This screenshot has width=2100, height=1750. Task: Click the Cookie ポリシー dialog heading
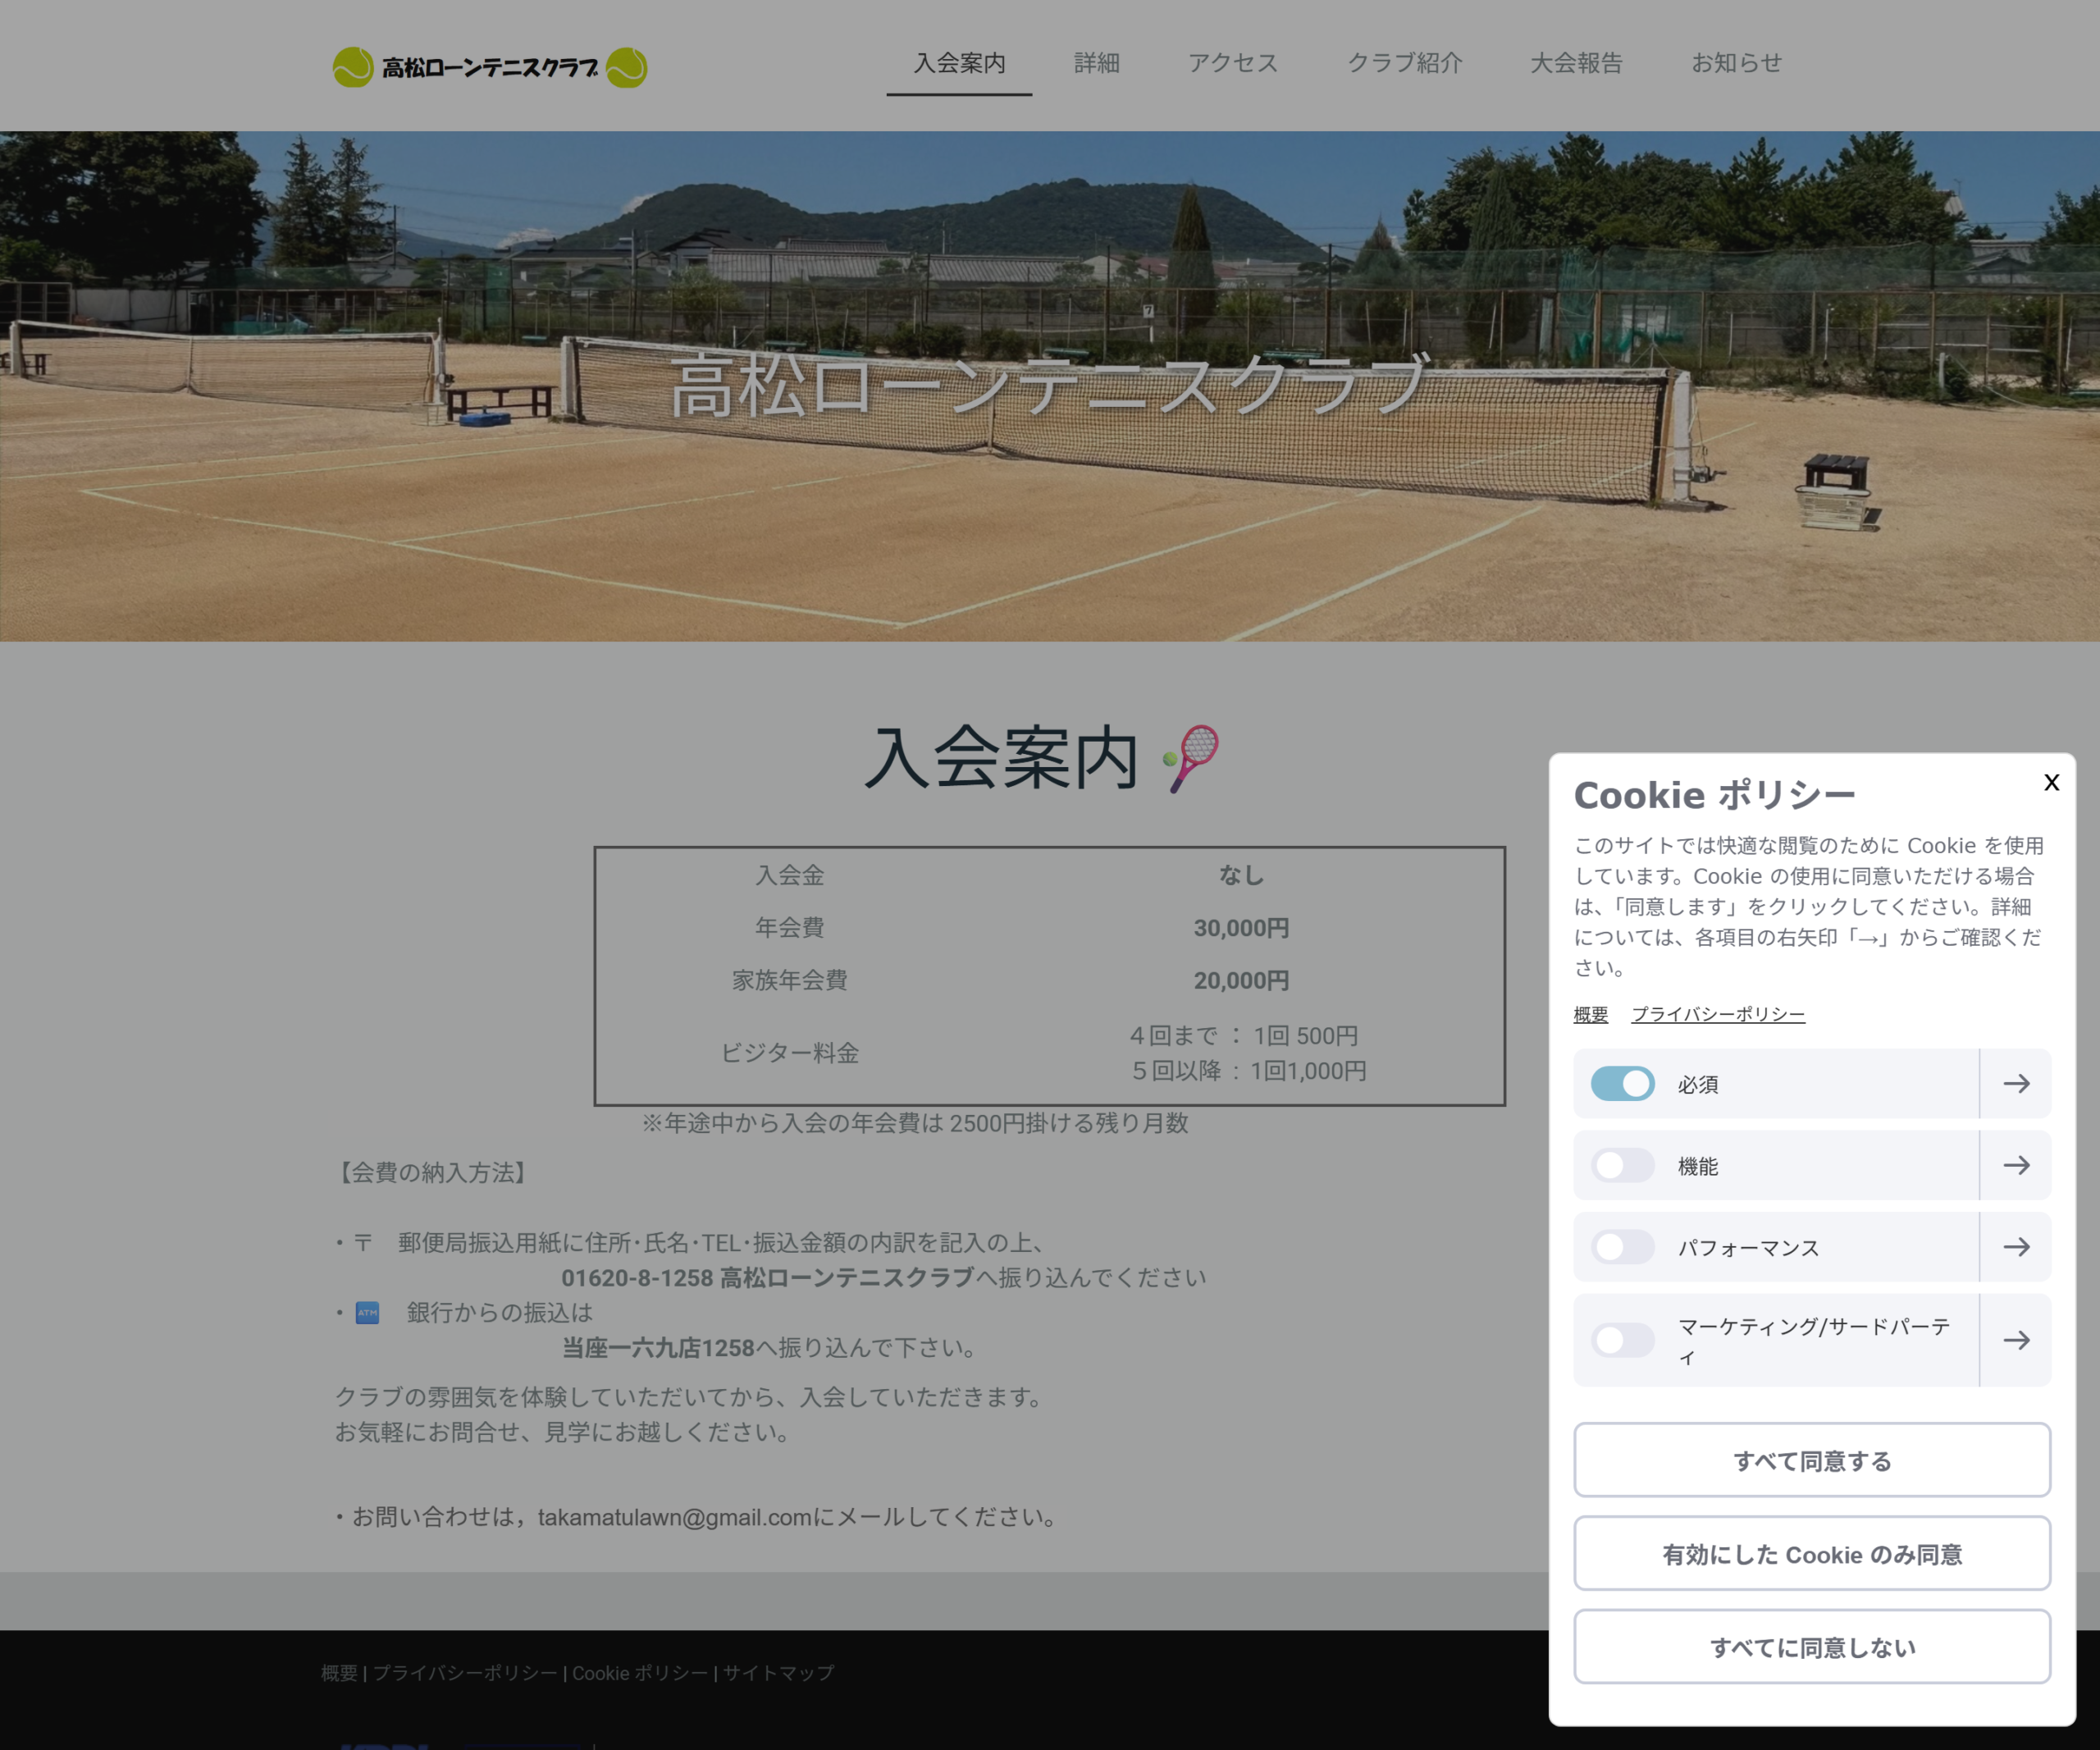(x=1714, y=795)
